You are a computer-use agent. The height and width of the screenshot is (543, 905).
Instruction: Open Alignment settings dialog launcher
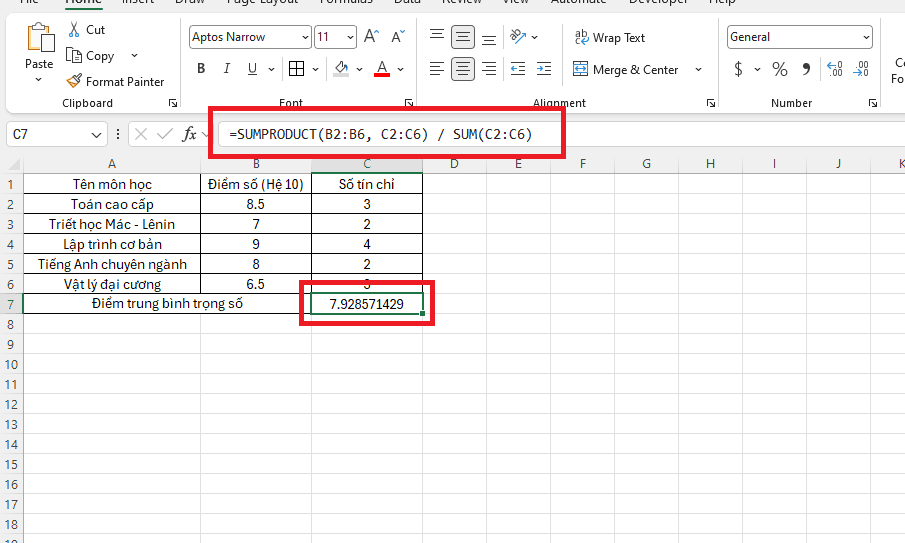pos(710,103)
